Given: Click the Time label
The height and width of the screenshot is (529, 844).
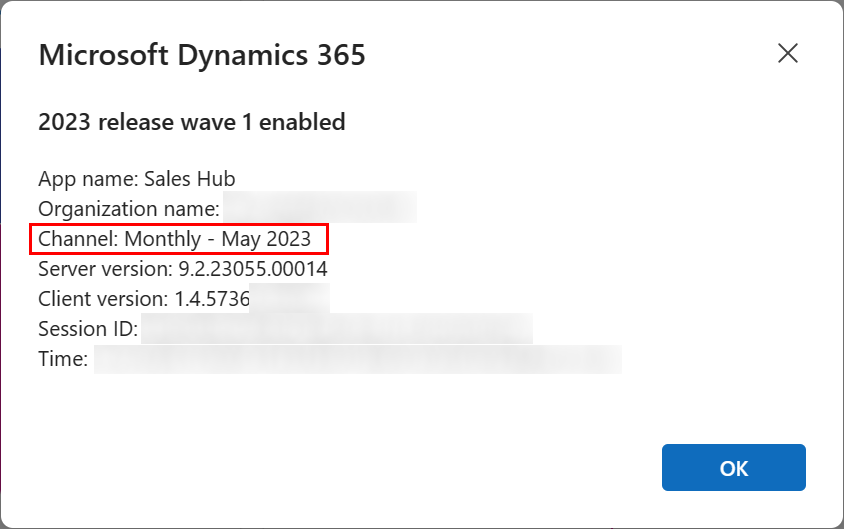Looking at the screenshot, I should coord(63,359).
